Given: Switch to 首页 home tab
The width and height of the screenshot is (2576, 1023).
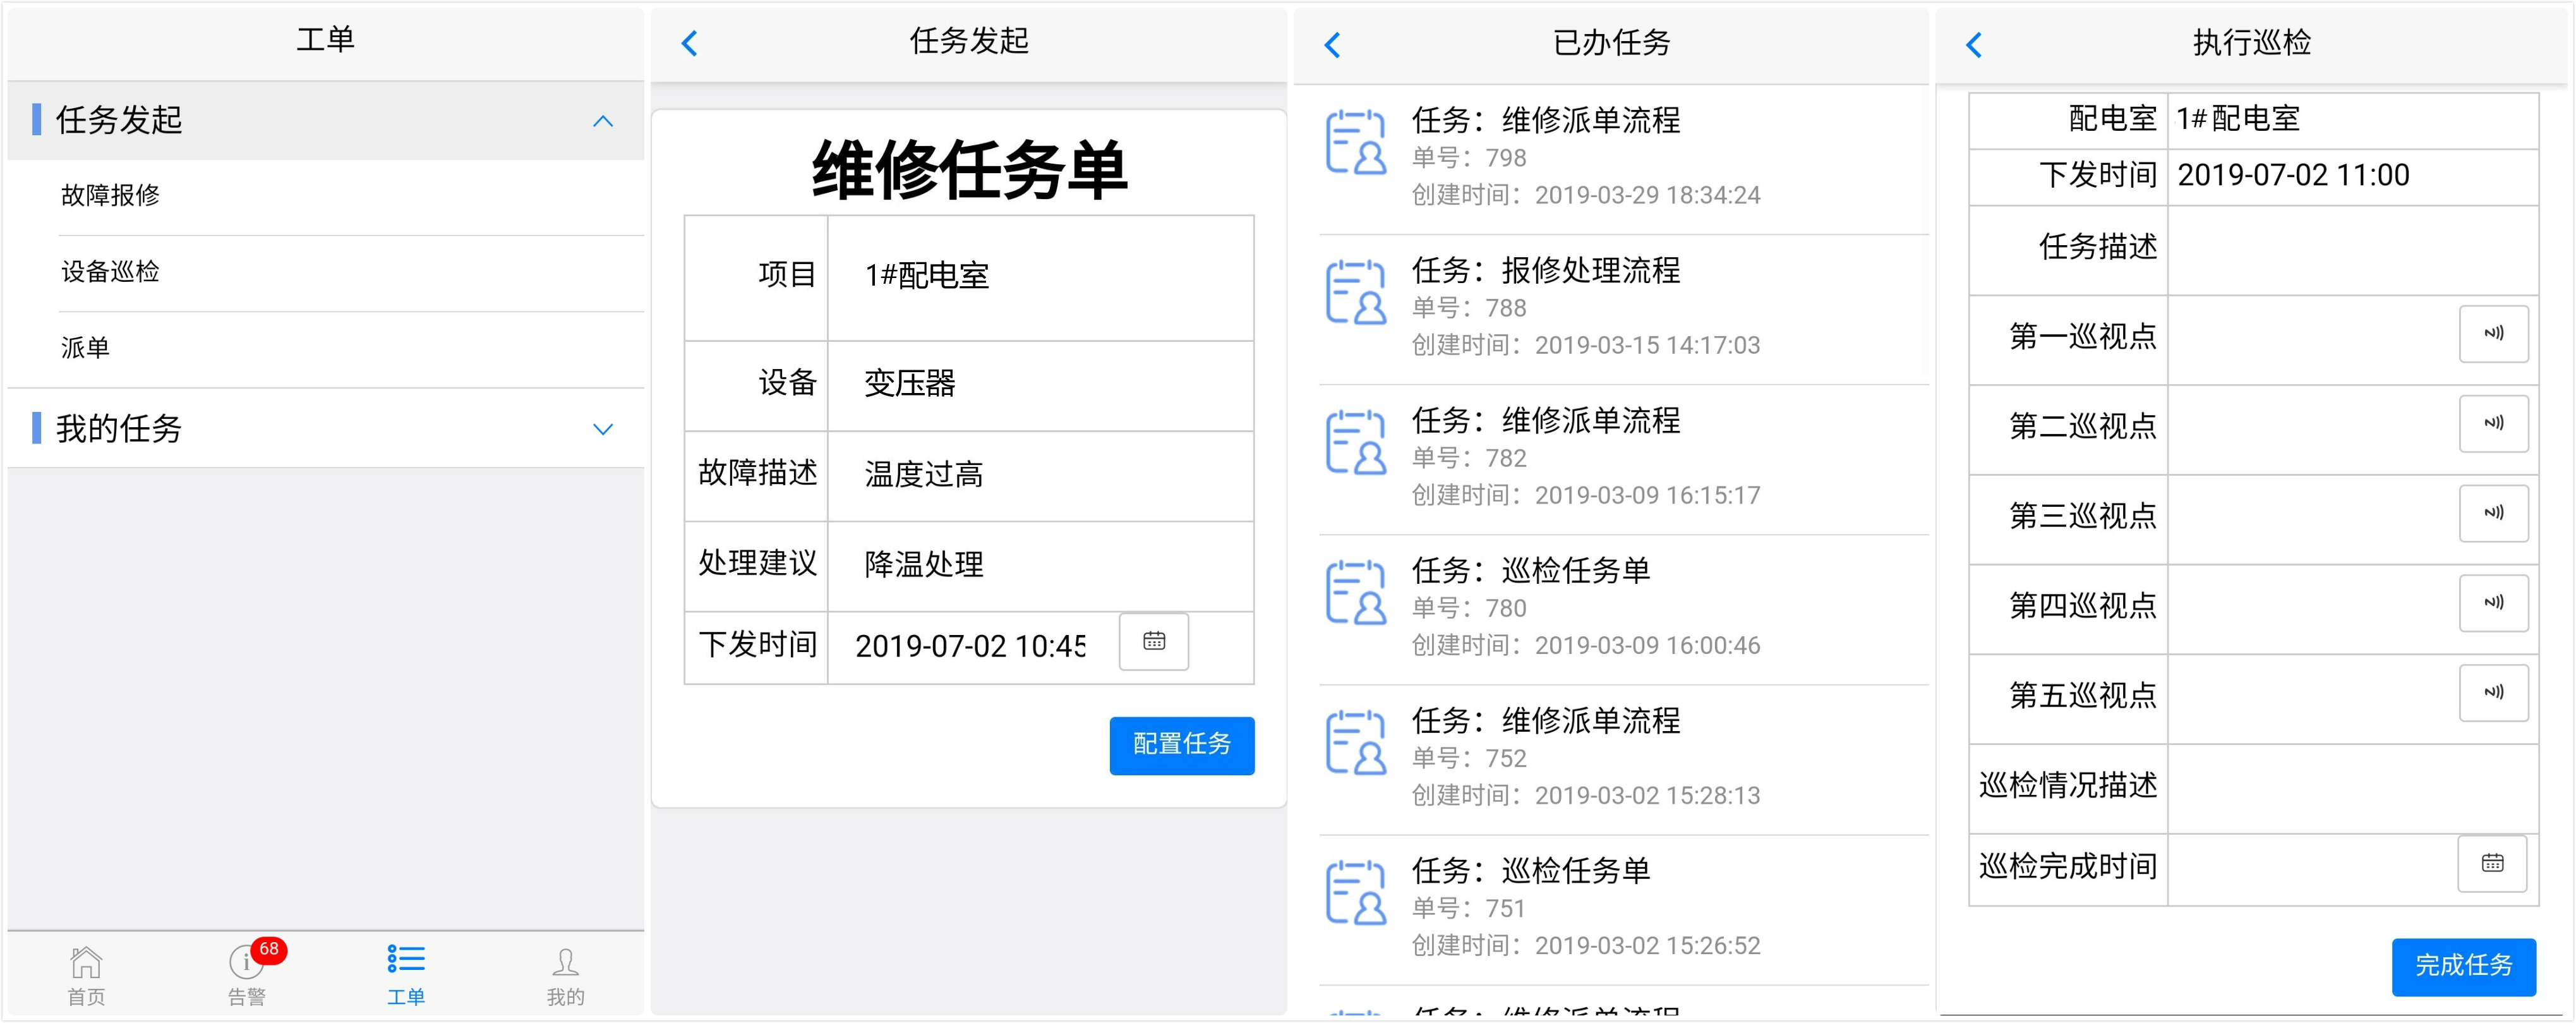Looking at the screenshot, I should coord(86,973).
